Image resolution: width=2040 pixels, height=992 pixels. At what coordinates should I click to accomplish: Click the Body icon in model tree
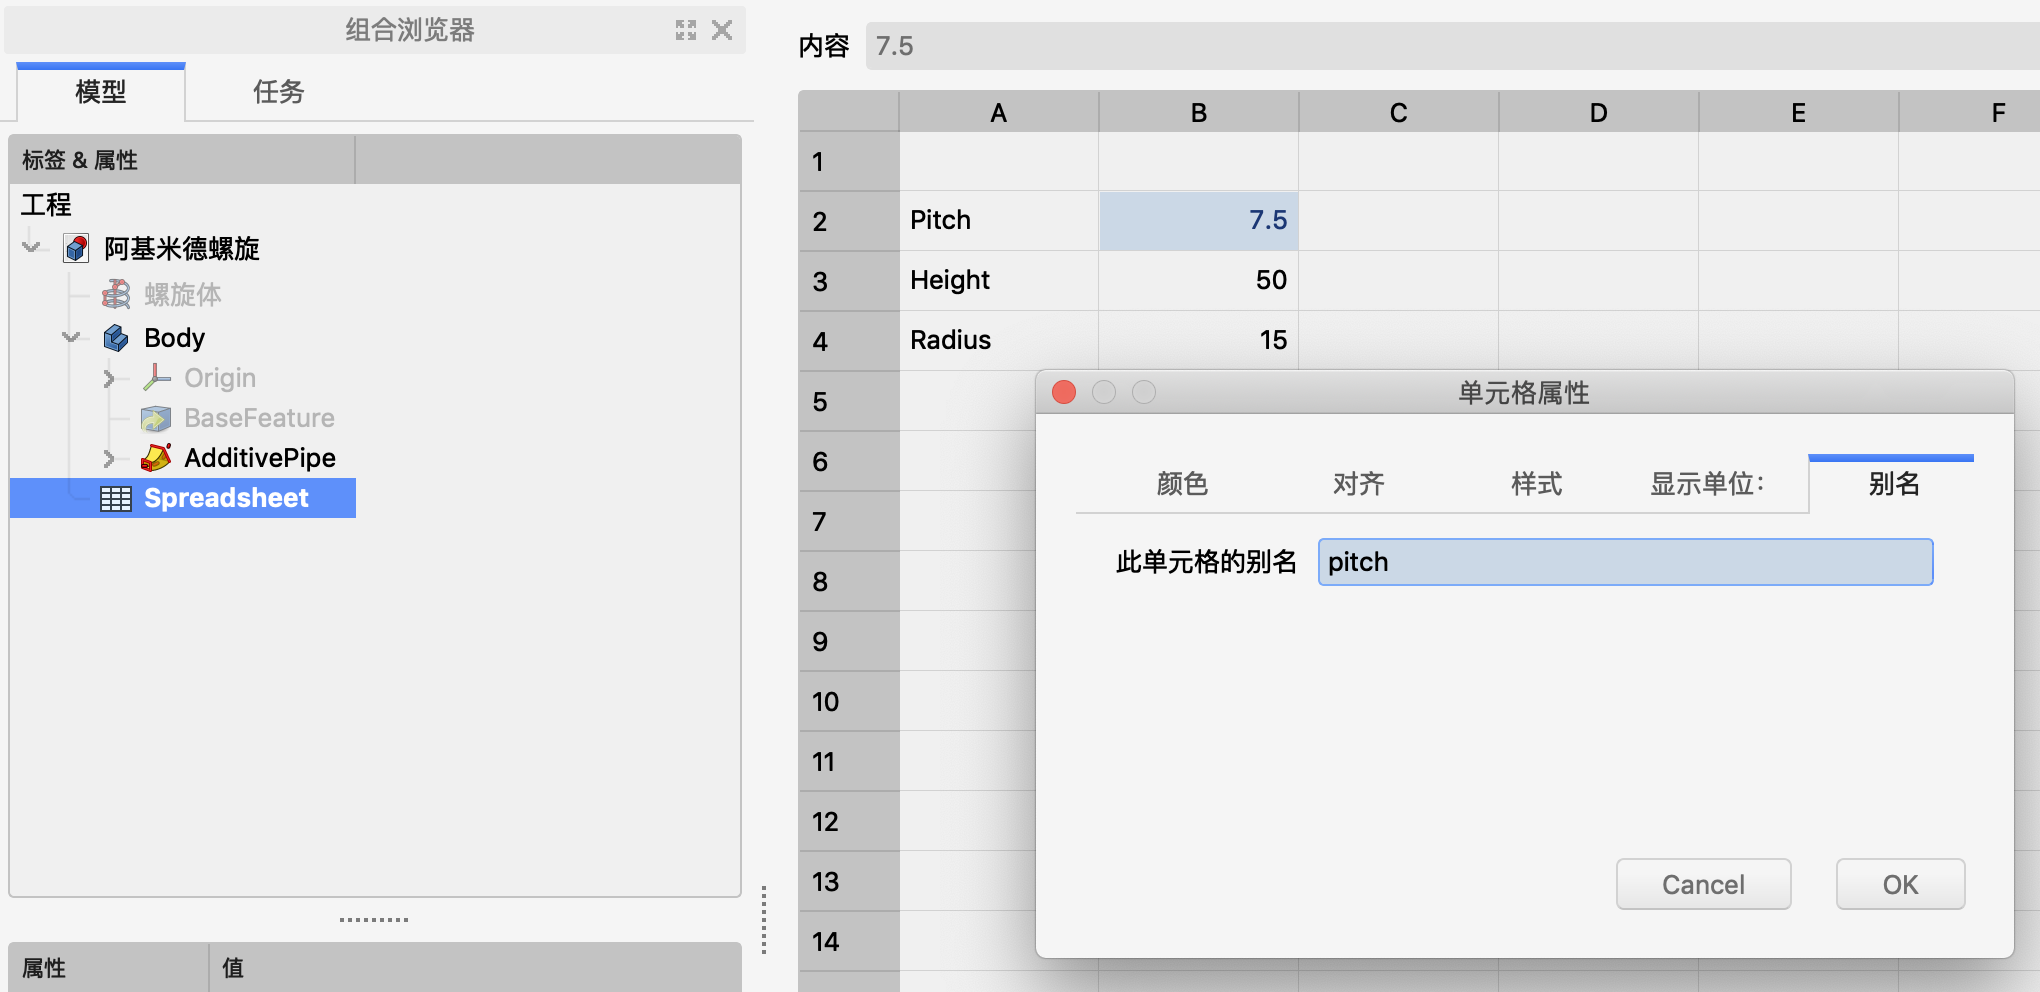(x=116, y=338)
